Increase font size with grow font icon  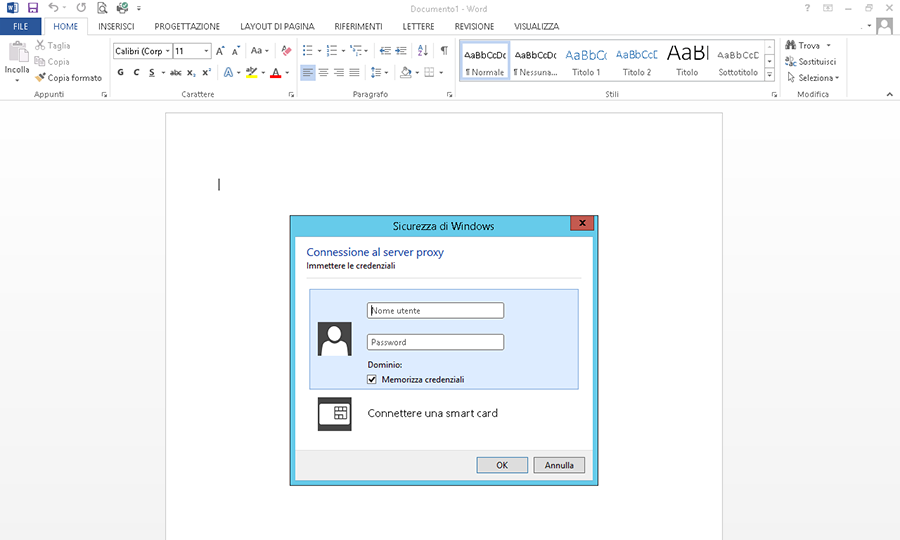(220, 51)
